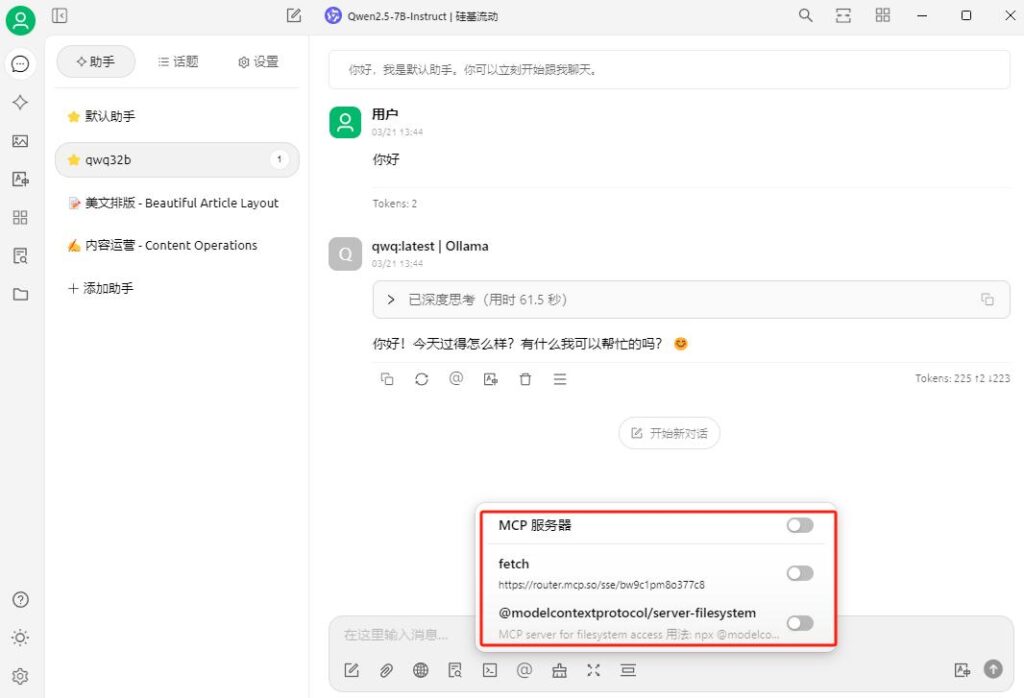Screen dimensions: 1024x698
Task: Switch to the 话题 tab
Action: [x=178, y=61]
